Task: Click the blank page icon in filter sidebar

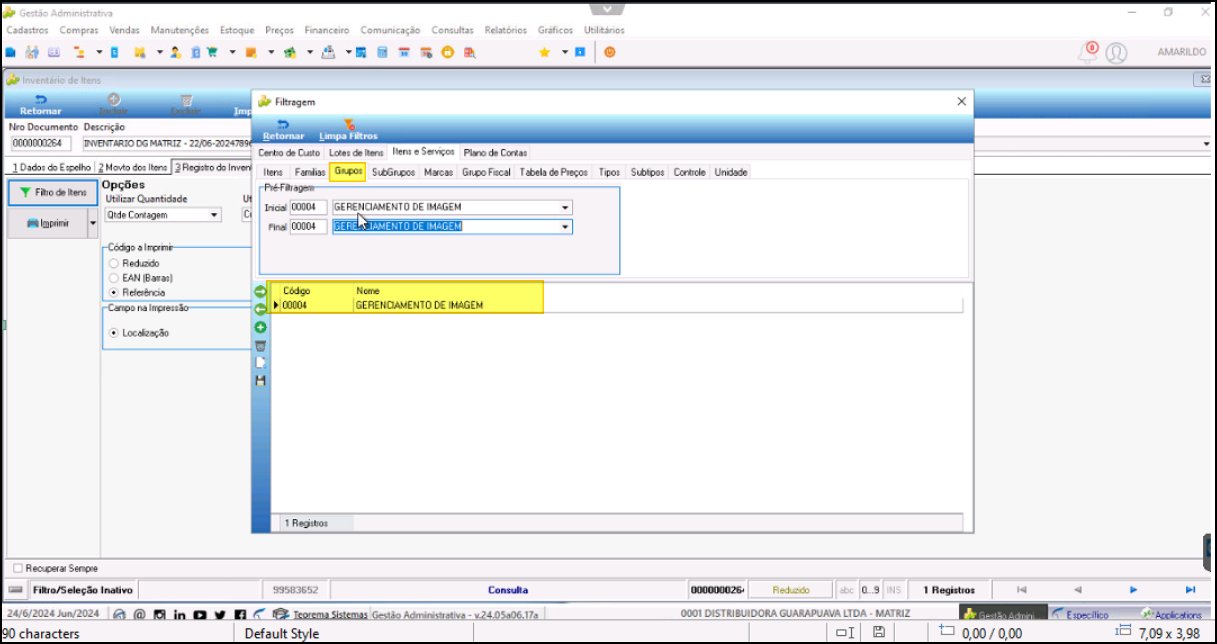Action: pyautogui.click(x=261, y=363)
